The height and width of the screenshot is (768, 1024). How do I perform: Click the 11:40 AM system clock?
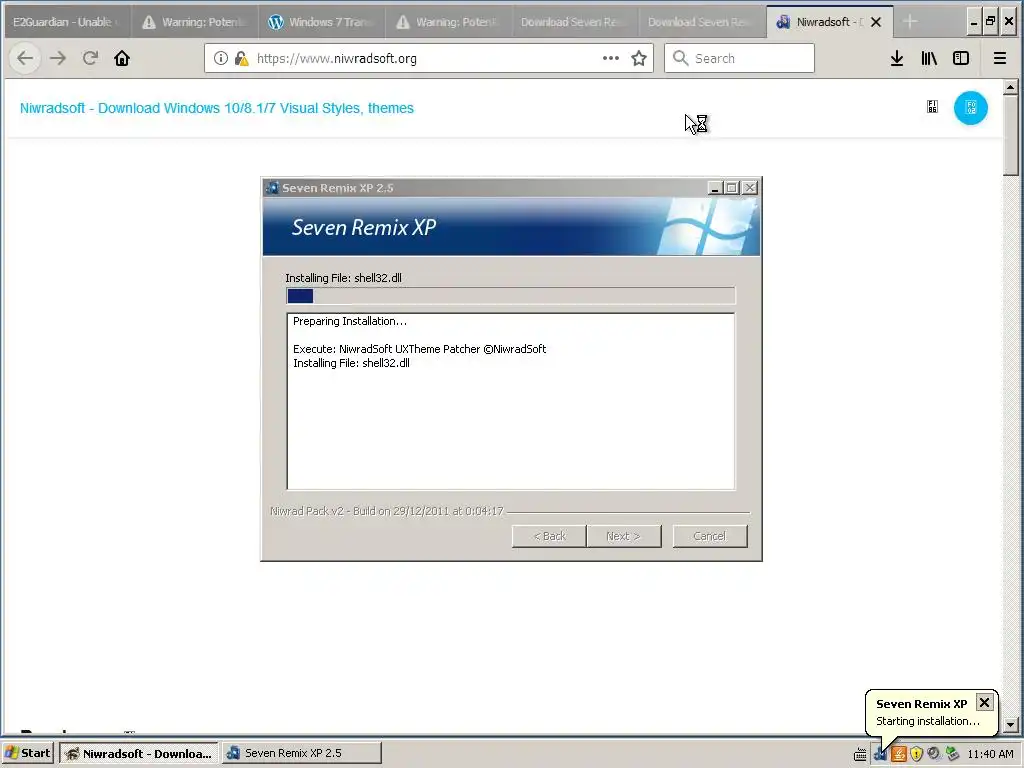[x=990, y=754]
